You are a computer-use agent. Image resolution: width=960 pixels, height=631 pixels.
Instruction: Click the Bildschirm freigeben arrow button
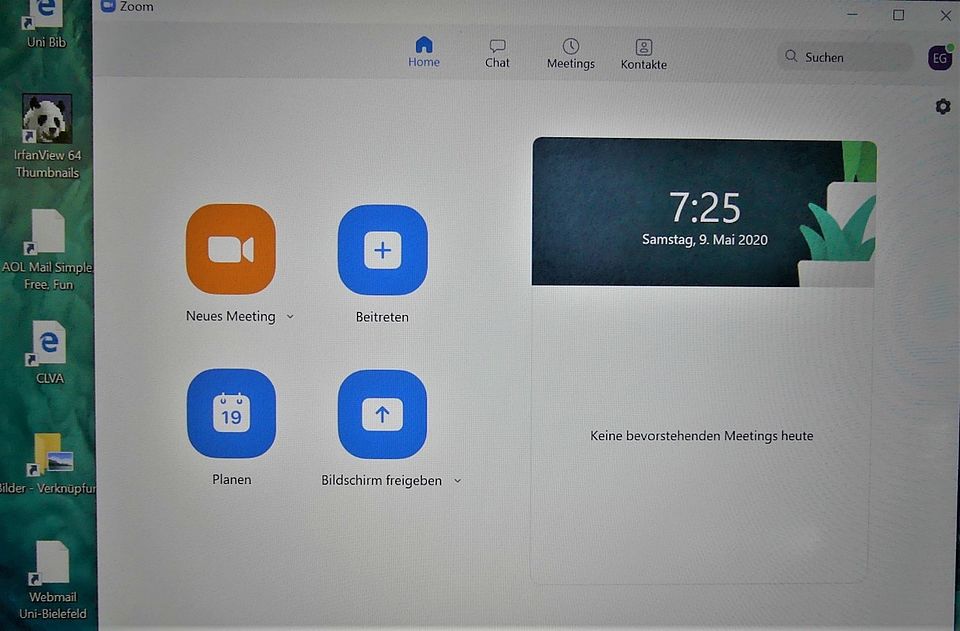tap(382, 414)
